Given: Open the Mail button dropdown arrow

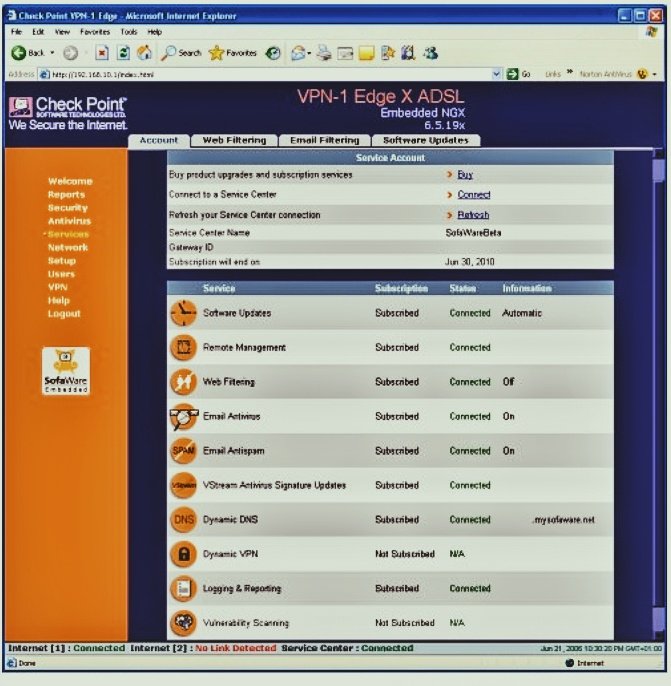Looking at the screenshot, I should [309, 53].
